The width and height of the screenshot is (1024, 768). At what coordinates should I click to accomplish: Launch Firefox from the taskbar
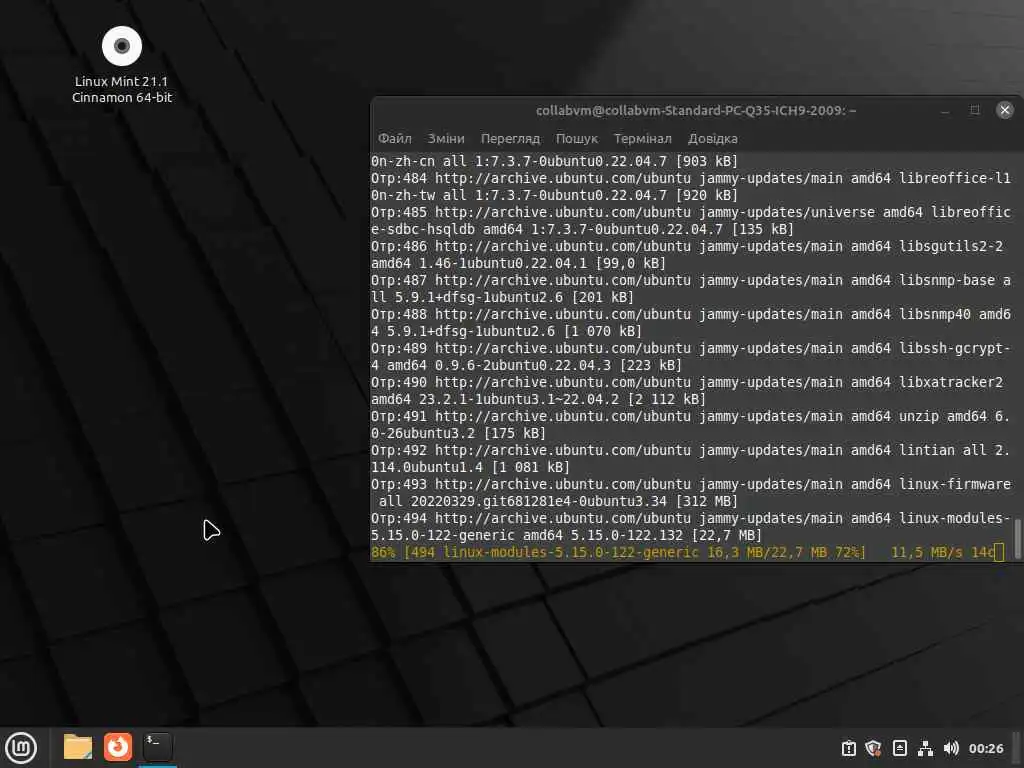coord(118,746)
